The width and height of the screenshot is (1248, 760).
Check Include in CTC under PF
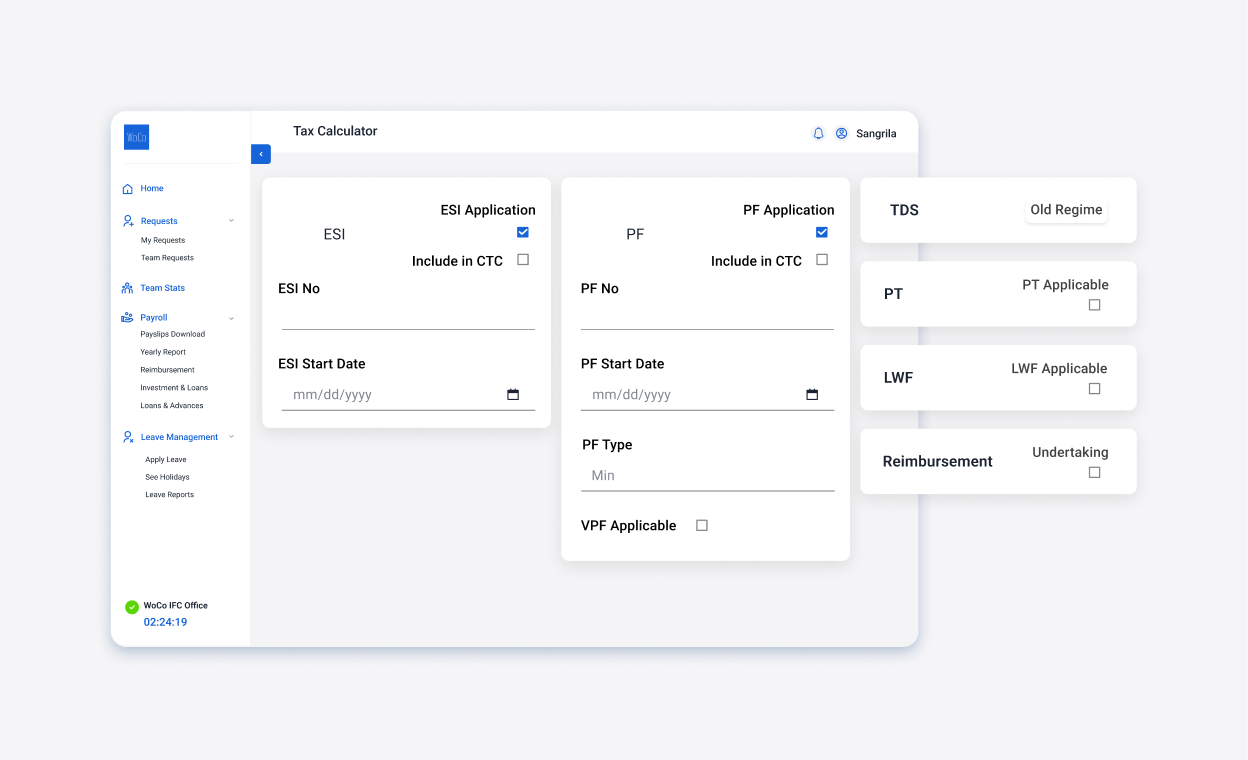click(822, 260)
